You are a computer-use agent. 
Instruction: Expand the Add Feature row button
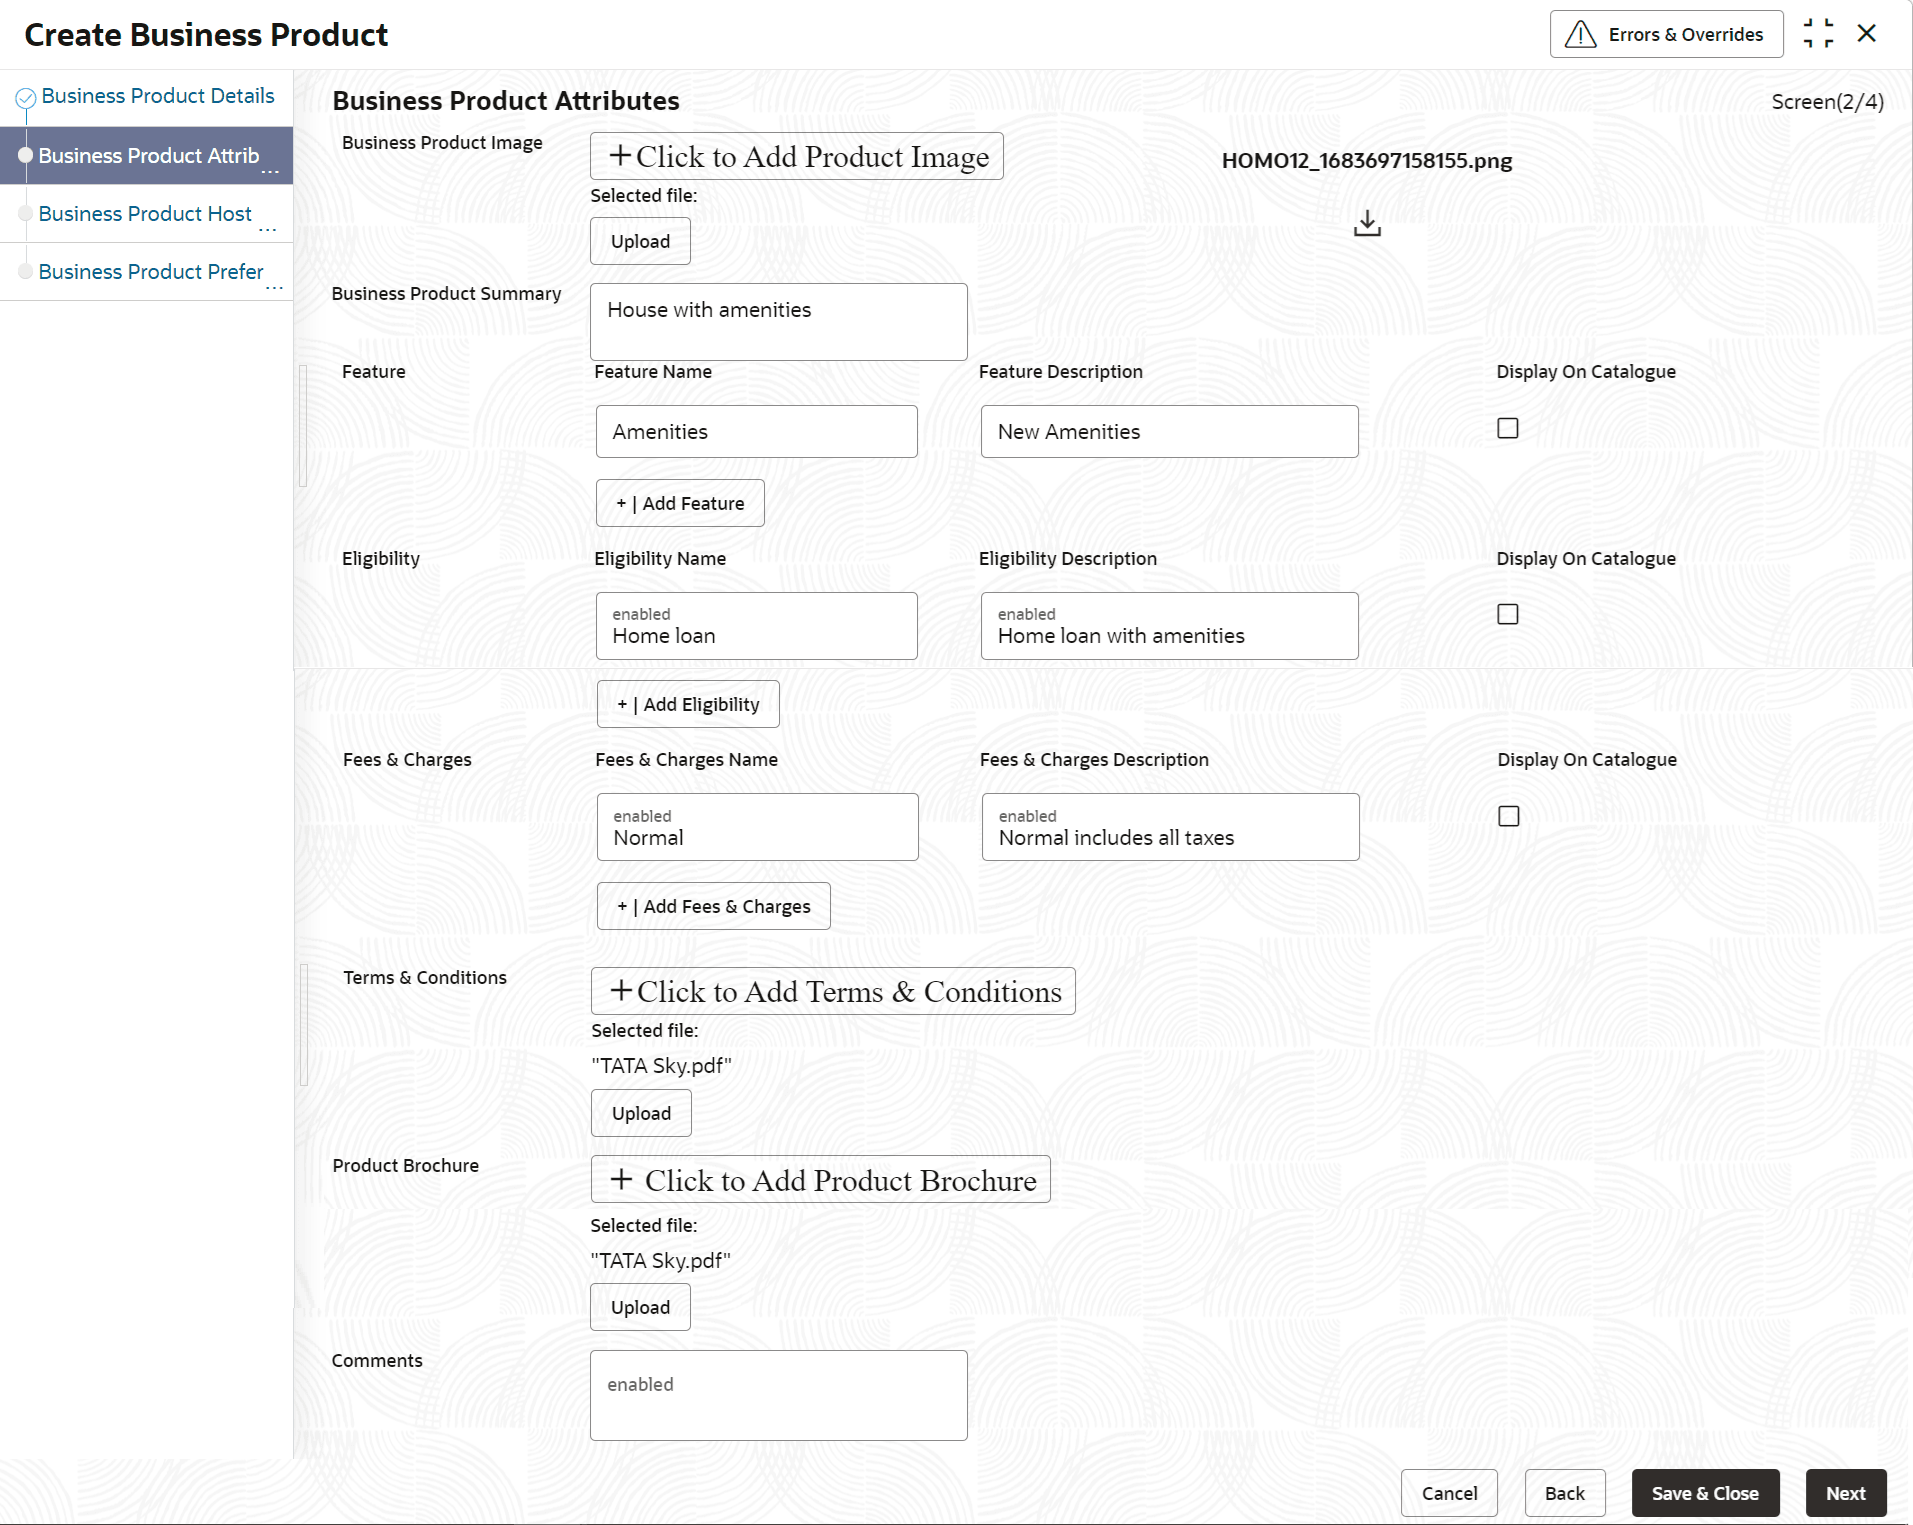point(680,503)
